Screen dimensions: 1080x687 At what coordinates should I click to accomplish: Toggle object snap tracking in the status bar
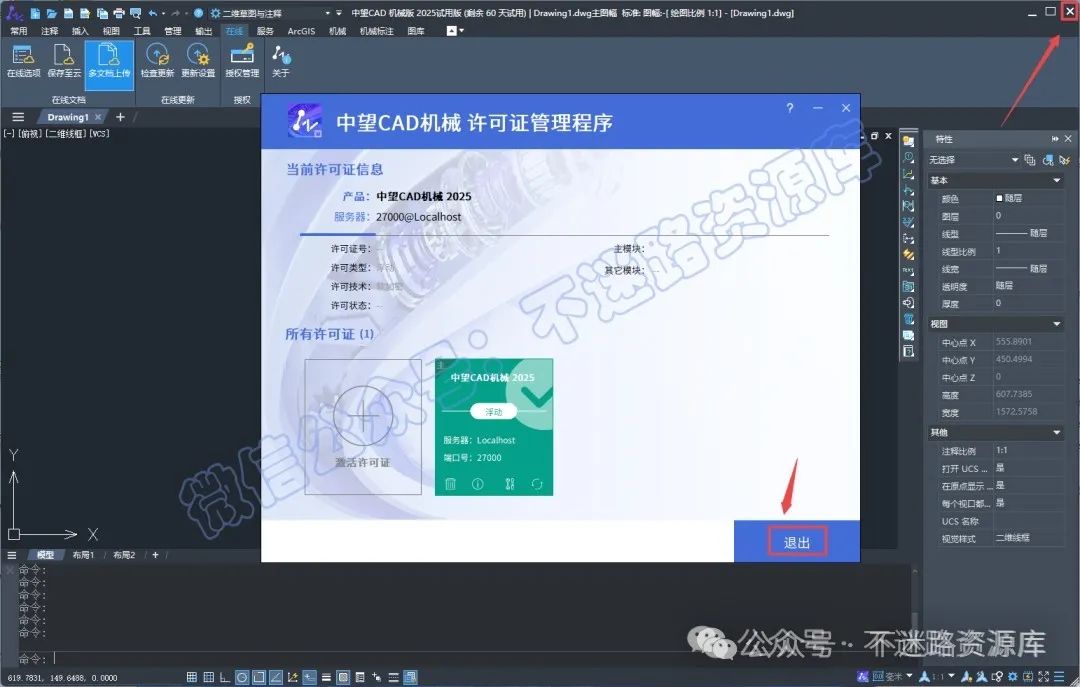tap(276, 677)
